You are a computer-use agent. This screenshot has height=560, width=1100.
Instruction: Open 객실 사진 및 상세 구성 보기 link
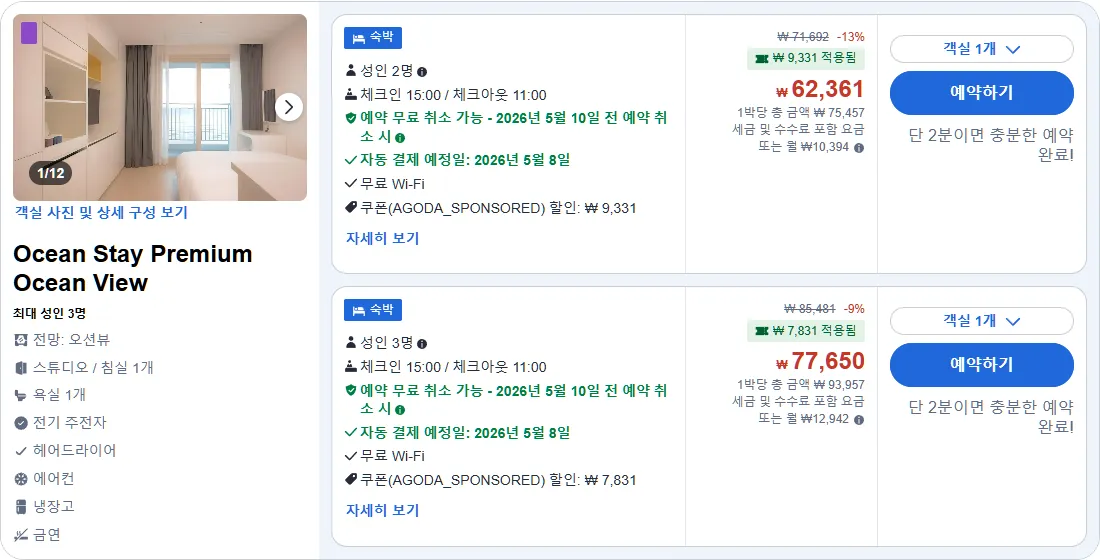pyautogui.click(x=102, y=213)
